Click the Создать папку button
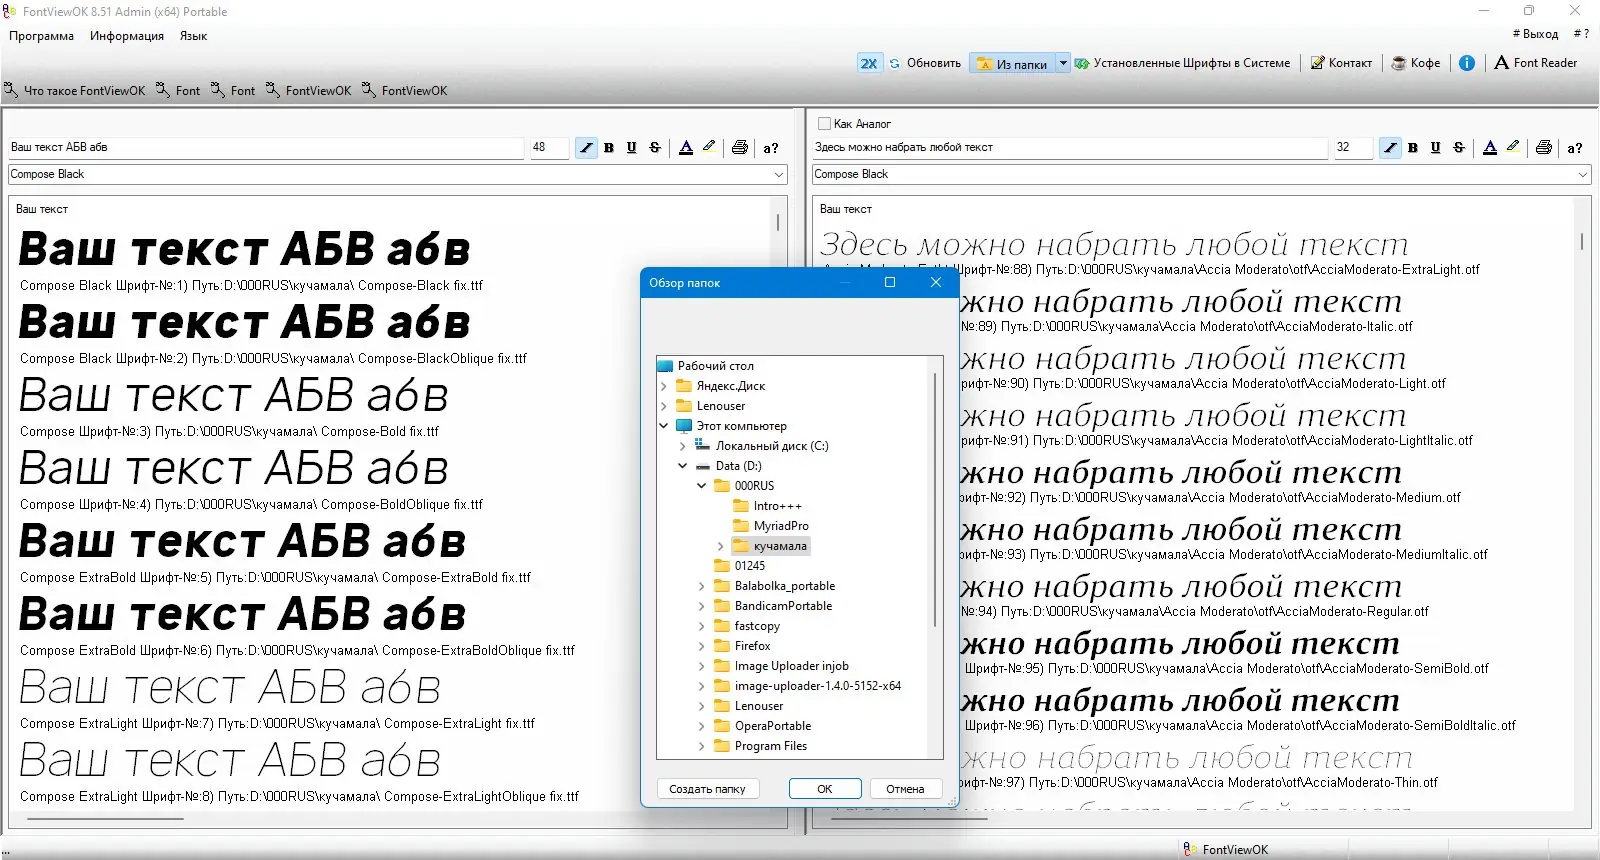 [707, 789]
